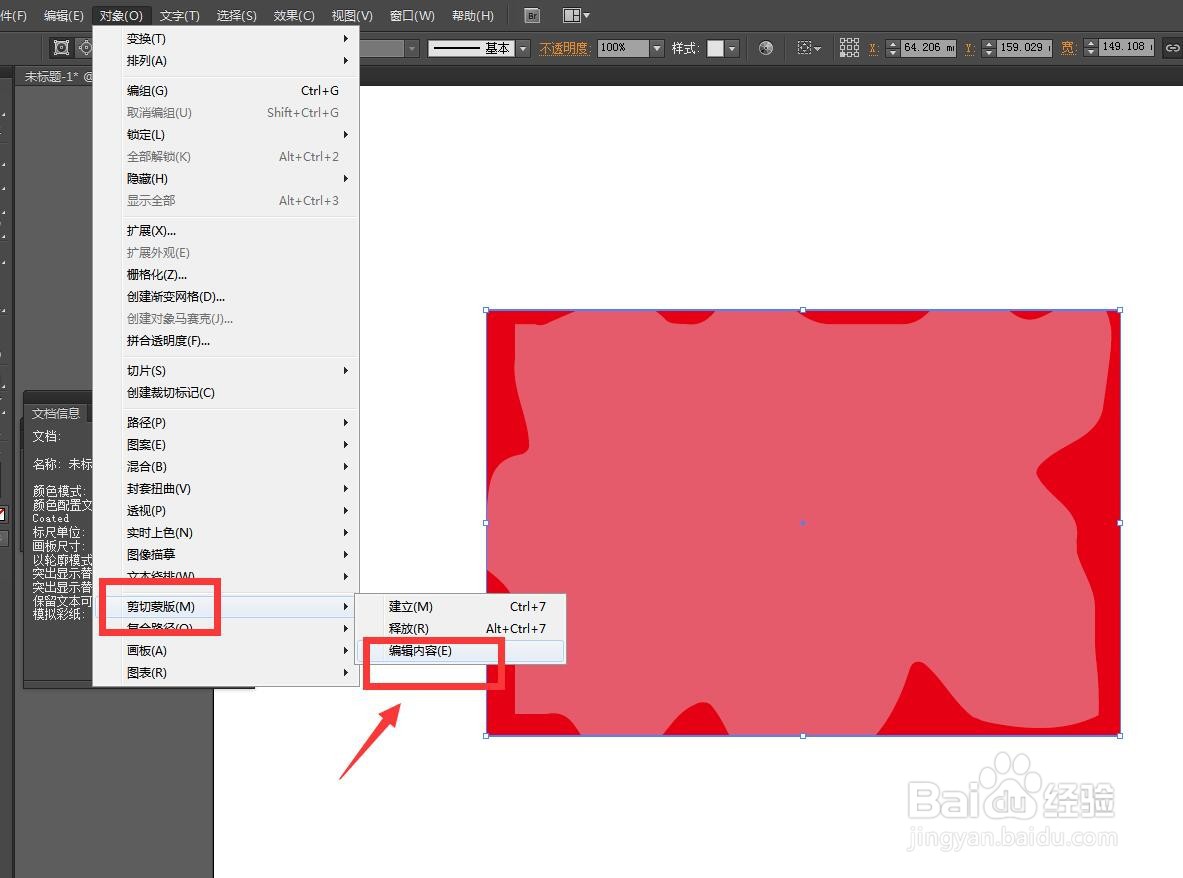1183x878 pixels.
Task: Open Adobe Bridge via Br icon
Action: (532, 15)
